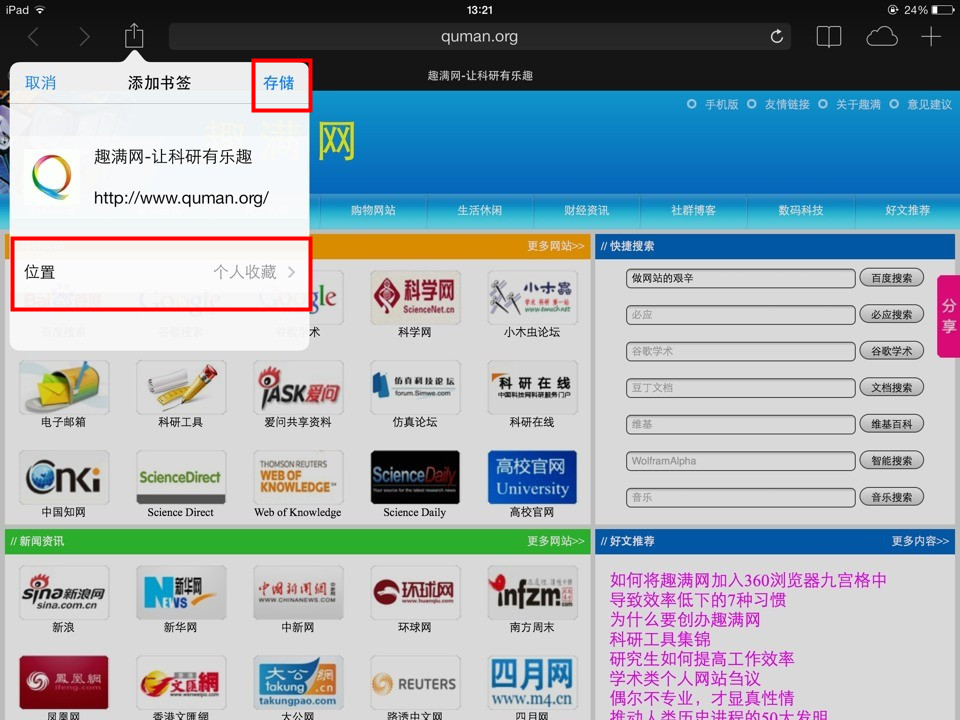Edit bookmark URL http://www.quman.org/
The width and height of the screenshot is (960, 720).
[181, 198]
